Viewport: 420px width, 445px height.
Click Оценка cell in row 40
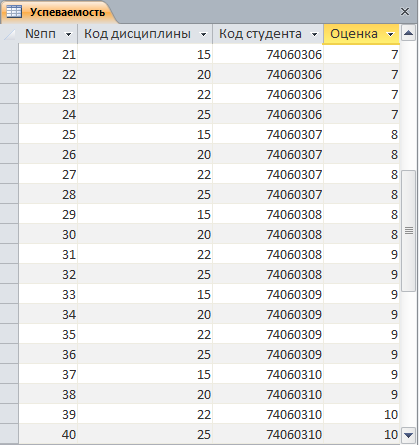tap(361, 434)
